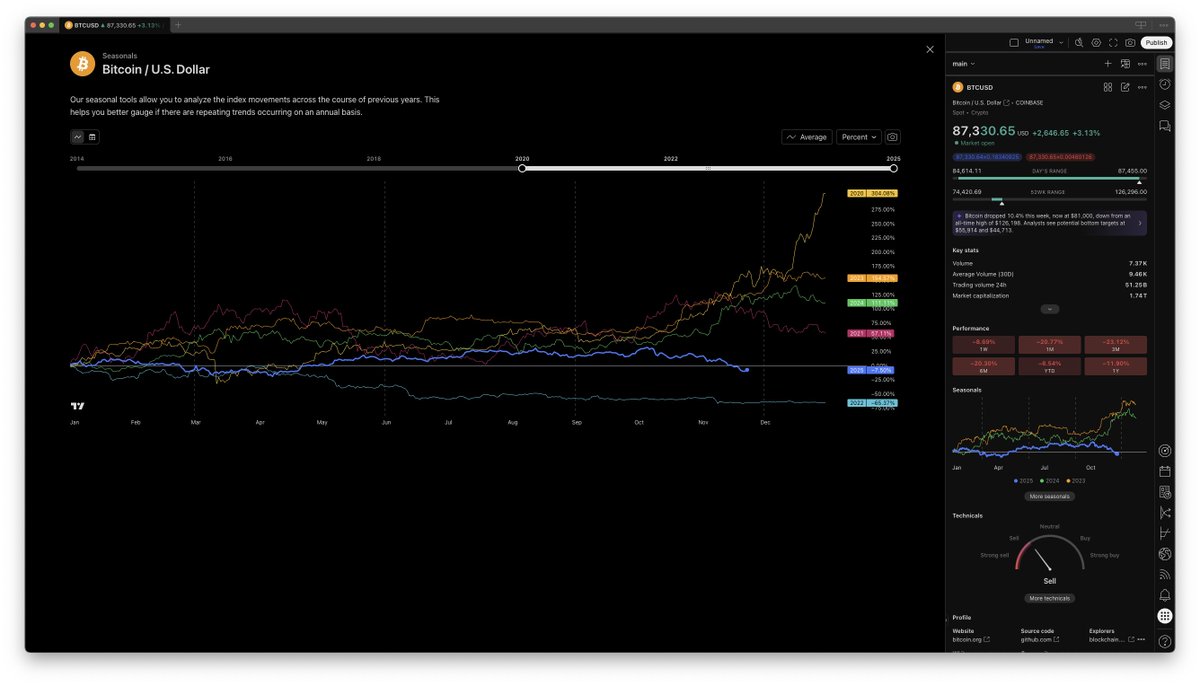Image resolution: width=1200 pixels, height=686 pixels.
Task: Open the advanced view icon next to the watchlist plus
Action: [x=1125, y=64]
